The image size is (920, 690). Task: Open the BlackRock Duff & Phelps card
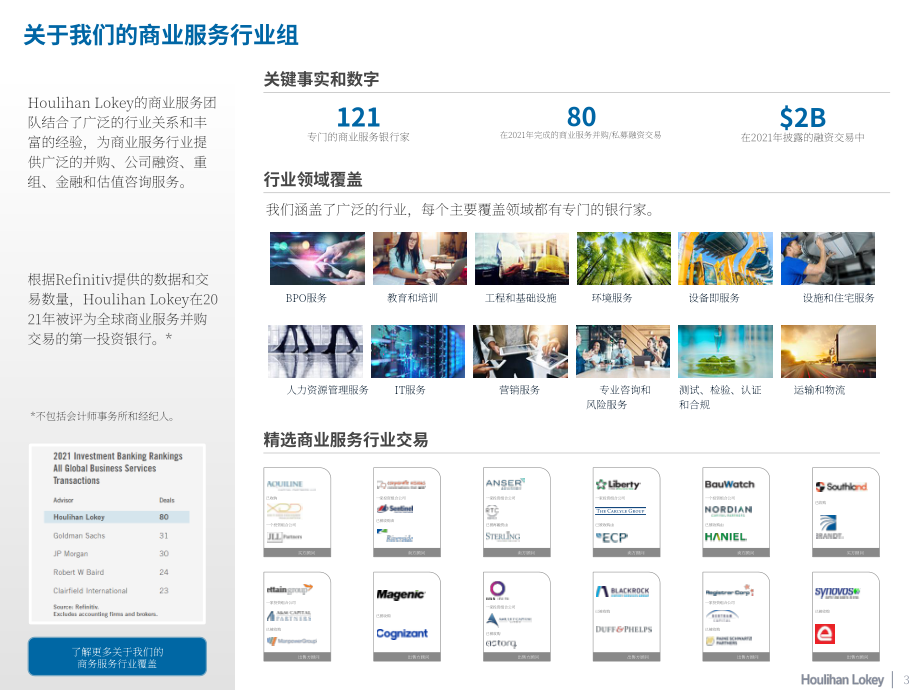[x=626, y=617]
